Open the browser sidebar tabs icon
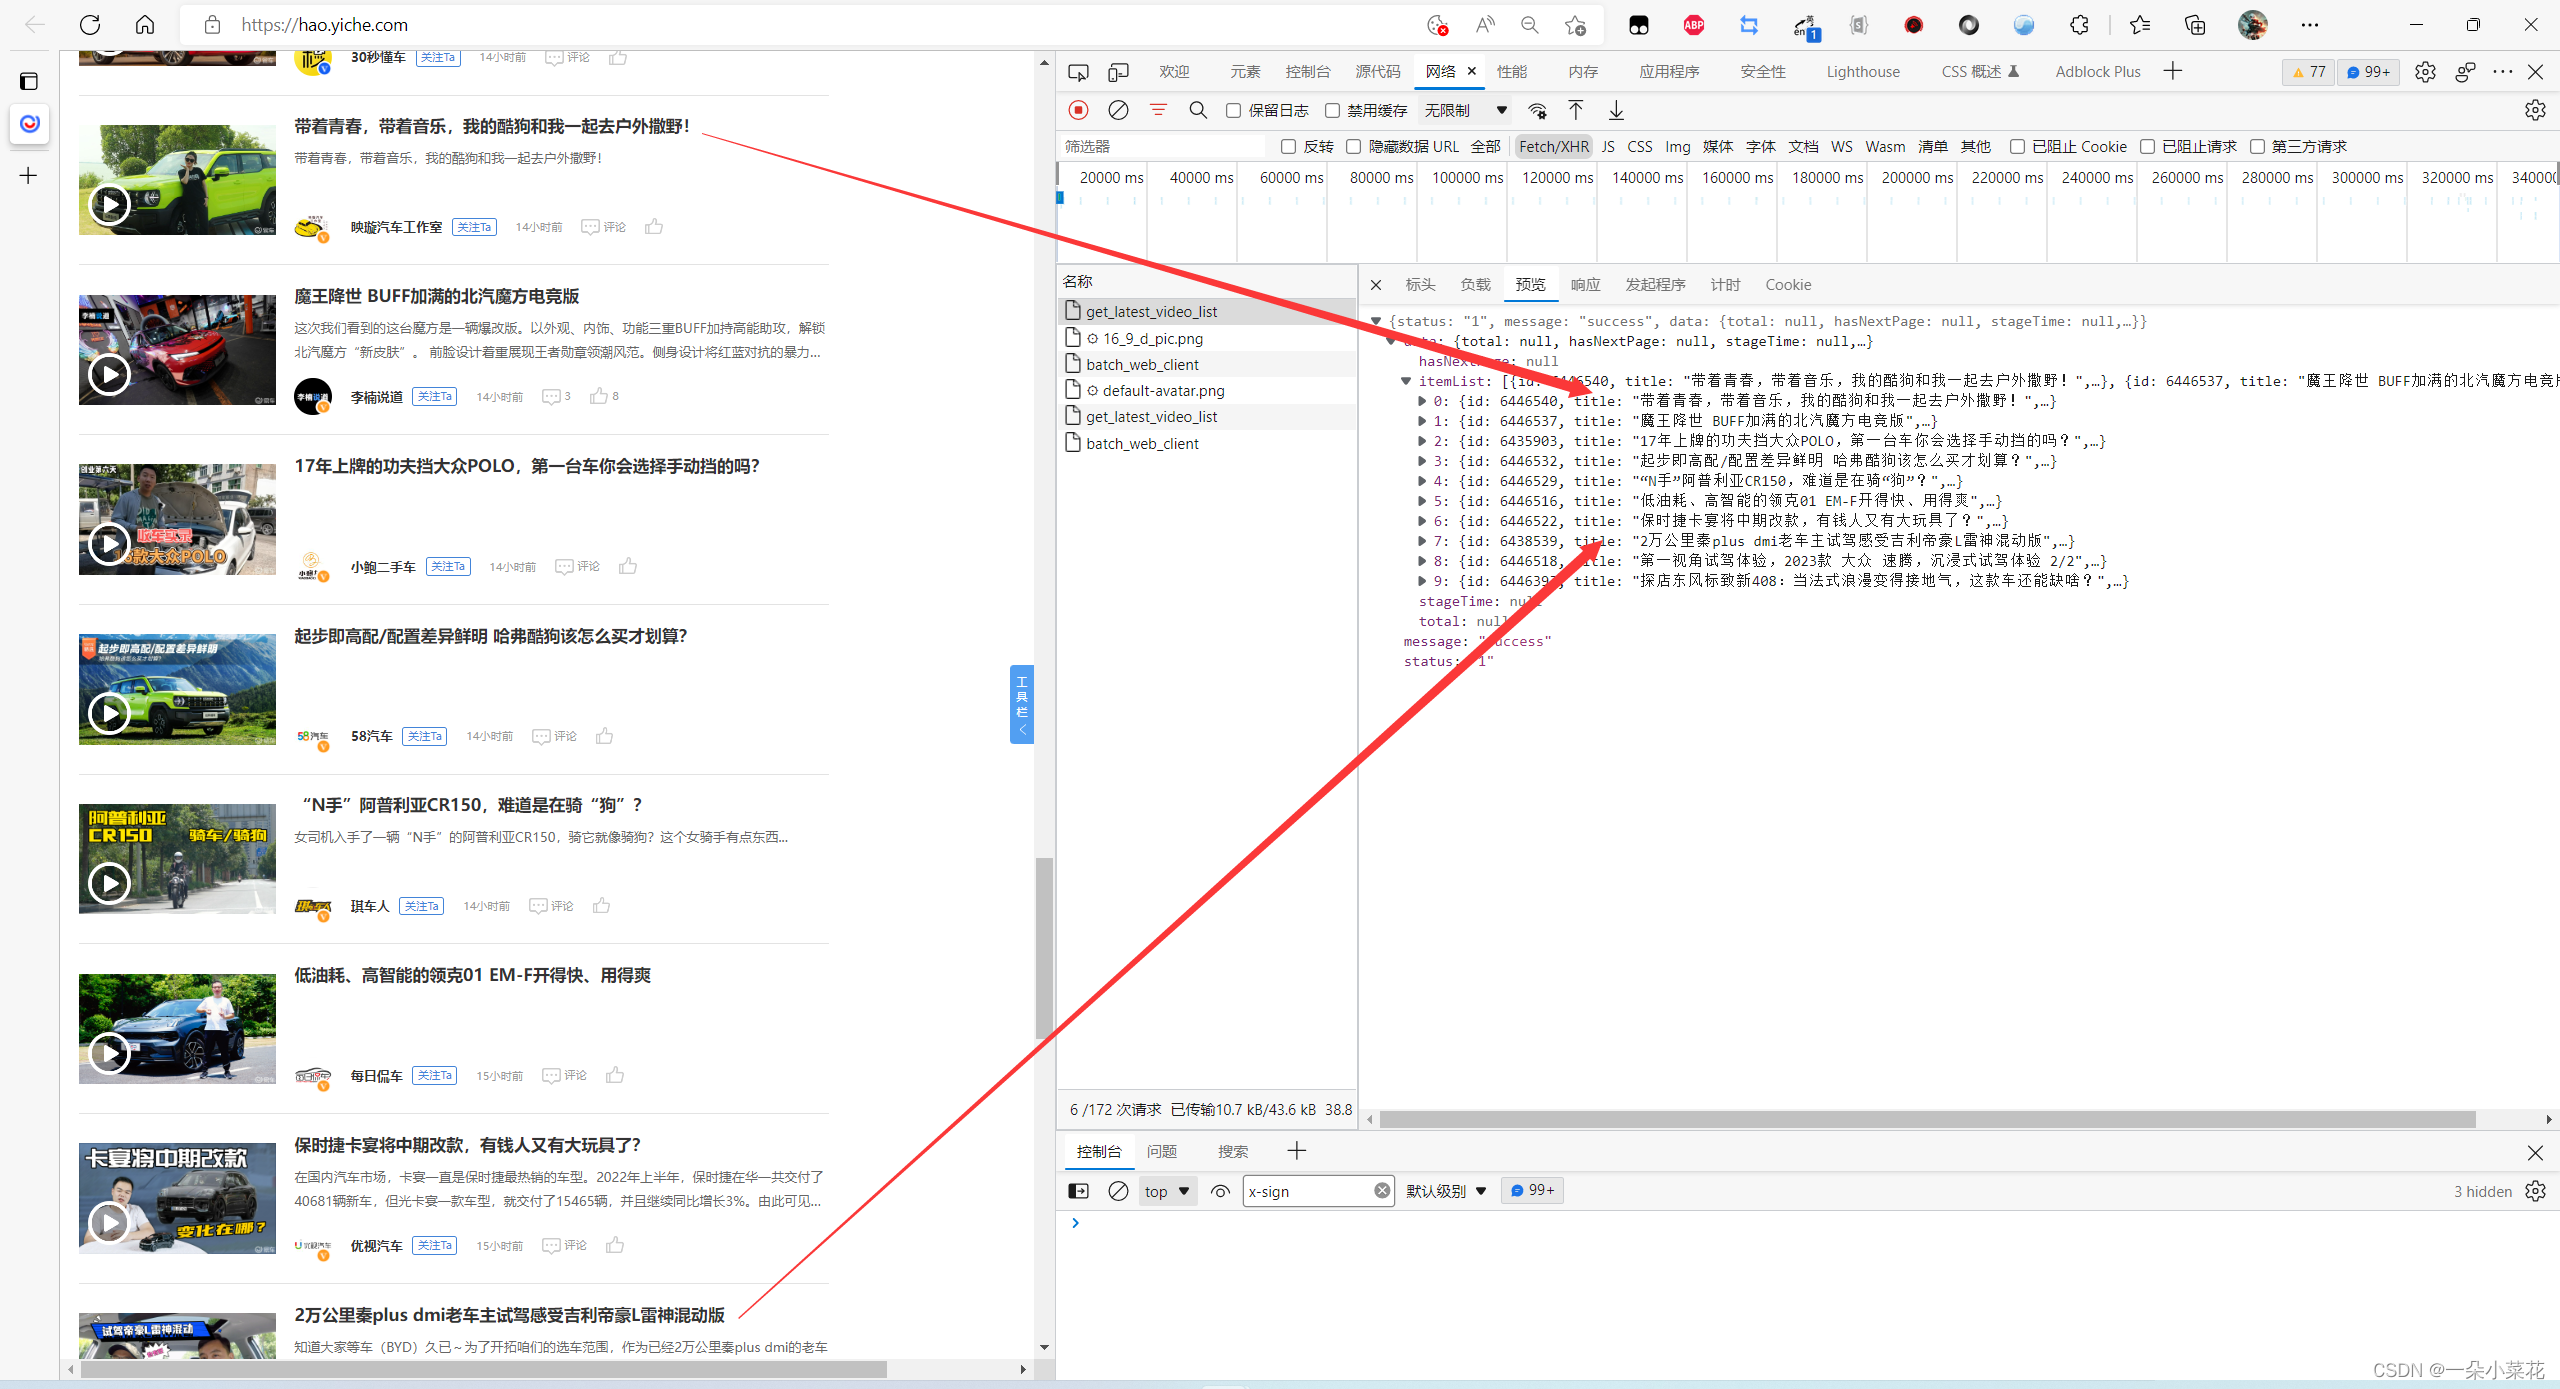The width and height of the screenshot is (2560, 1389). click(29, 81)
